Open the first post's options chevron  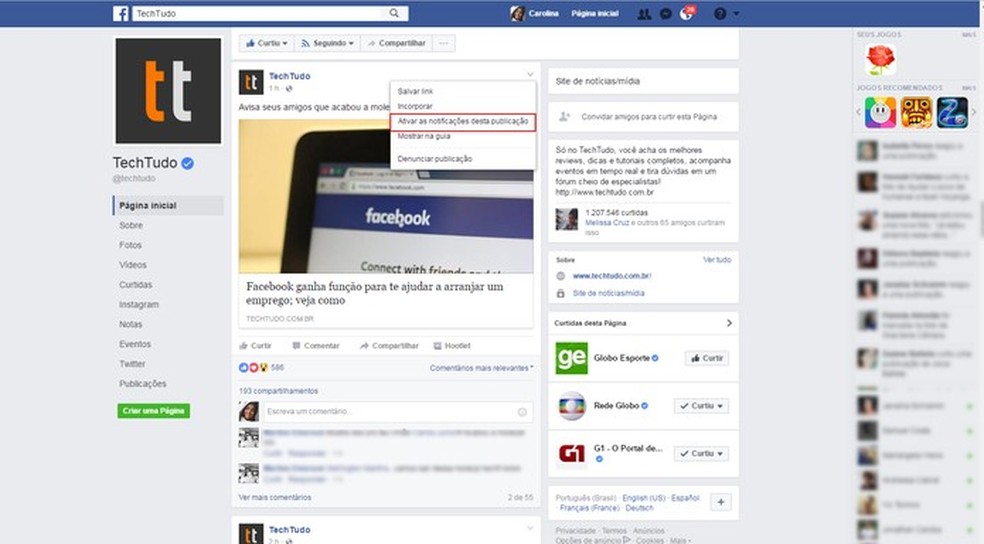click(x=530, y=75)
